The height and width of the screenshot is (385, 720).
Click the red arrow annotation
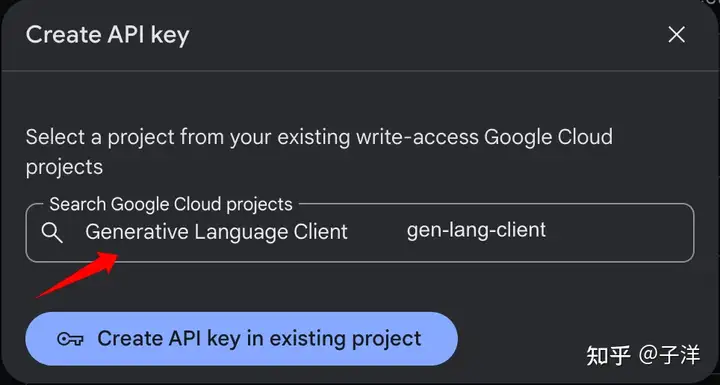pos(78,275)
